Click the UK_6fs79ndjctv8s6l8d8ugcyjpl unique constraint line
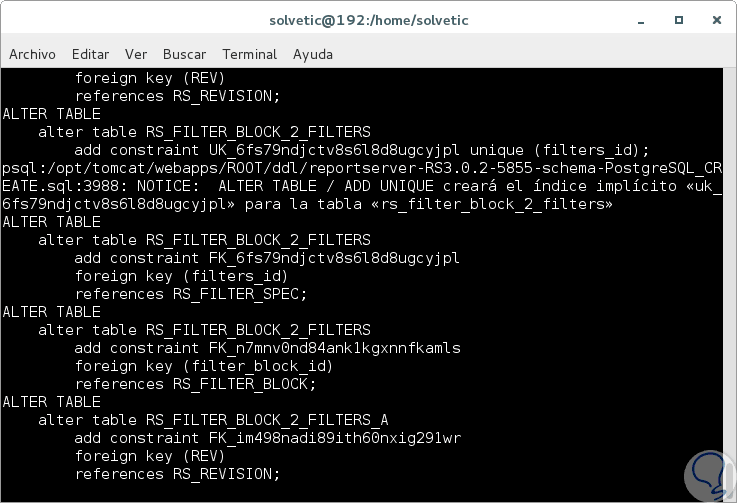The height and width of the screenshot is (503, 737). pos(362,150)
